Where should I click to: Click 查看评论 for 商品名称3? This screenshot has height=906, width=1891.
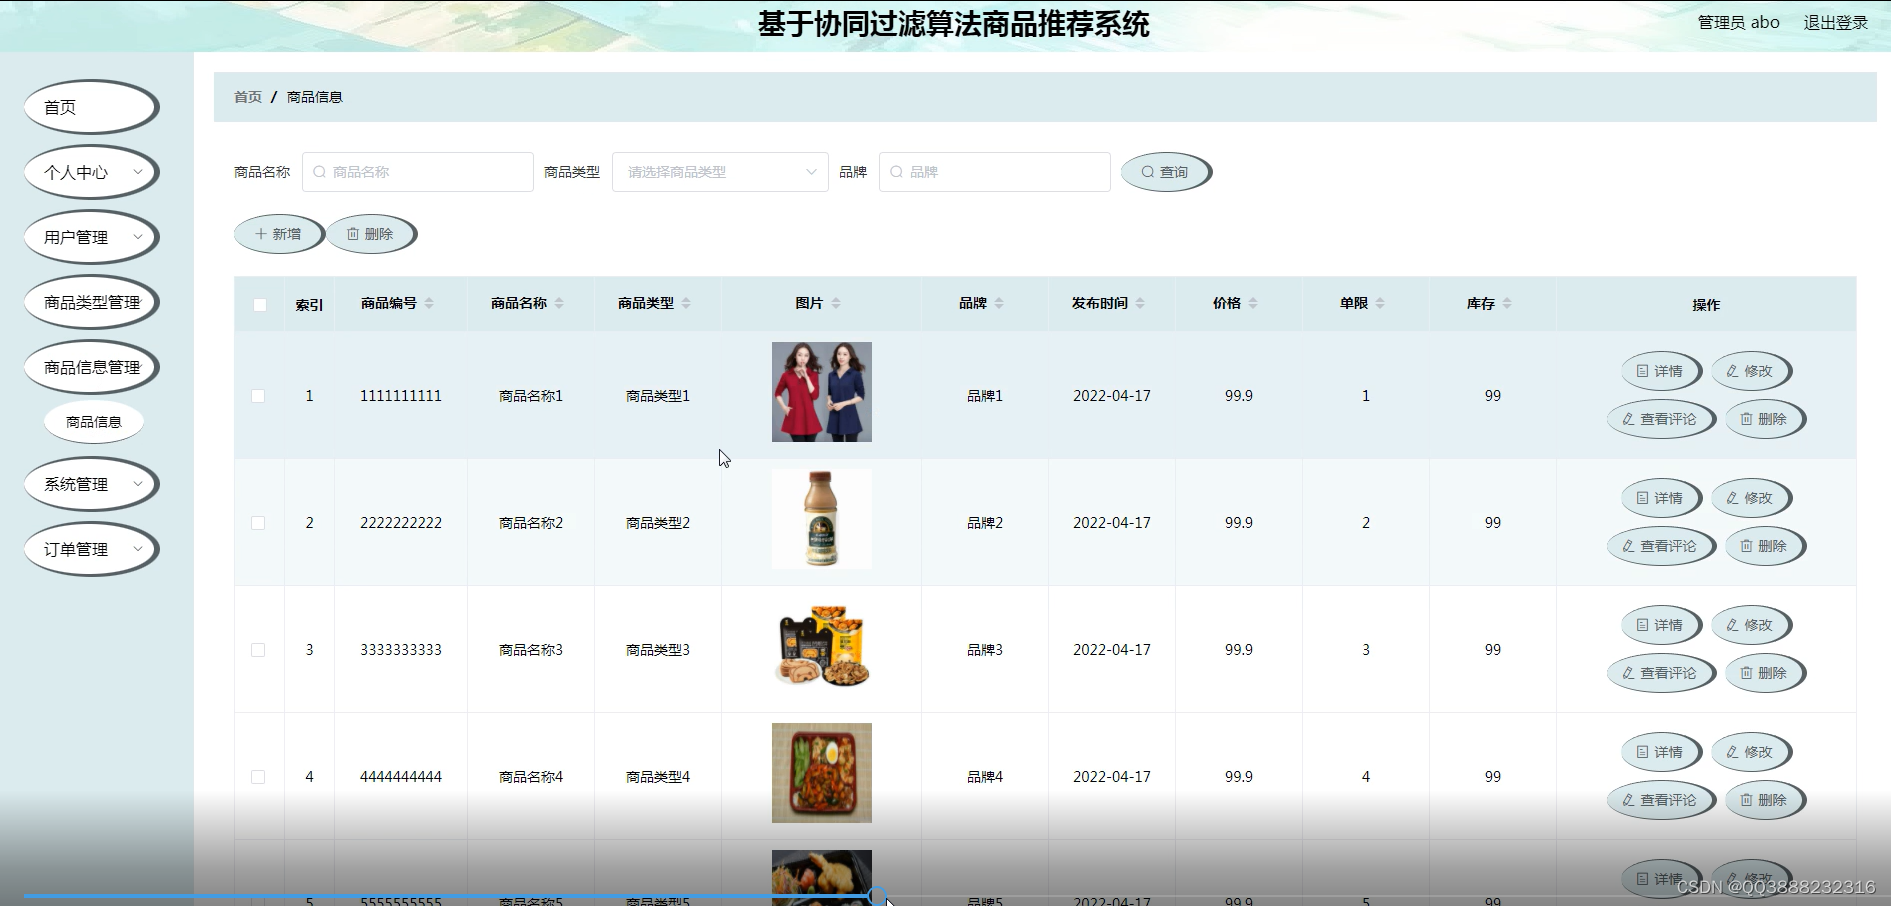click(x=1661, y=673)
